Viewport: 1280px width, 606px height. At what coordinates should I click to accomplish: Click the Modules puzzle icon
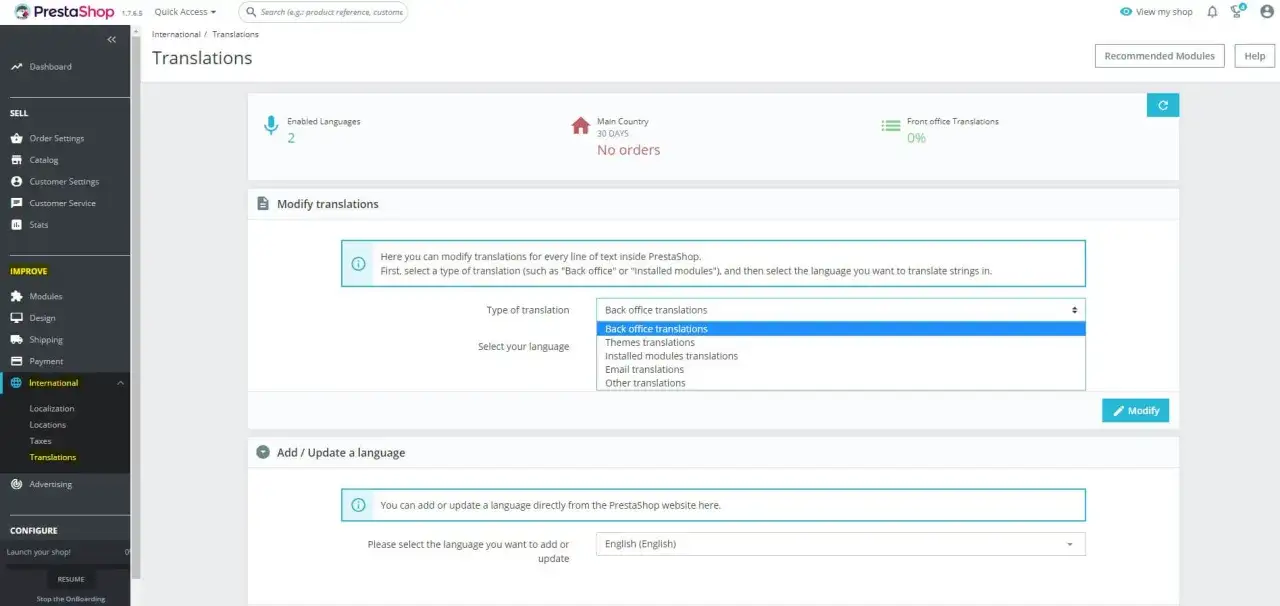point(16,296)
